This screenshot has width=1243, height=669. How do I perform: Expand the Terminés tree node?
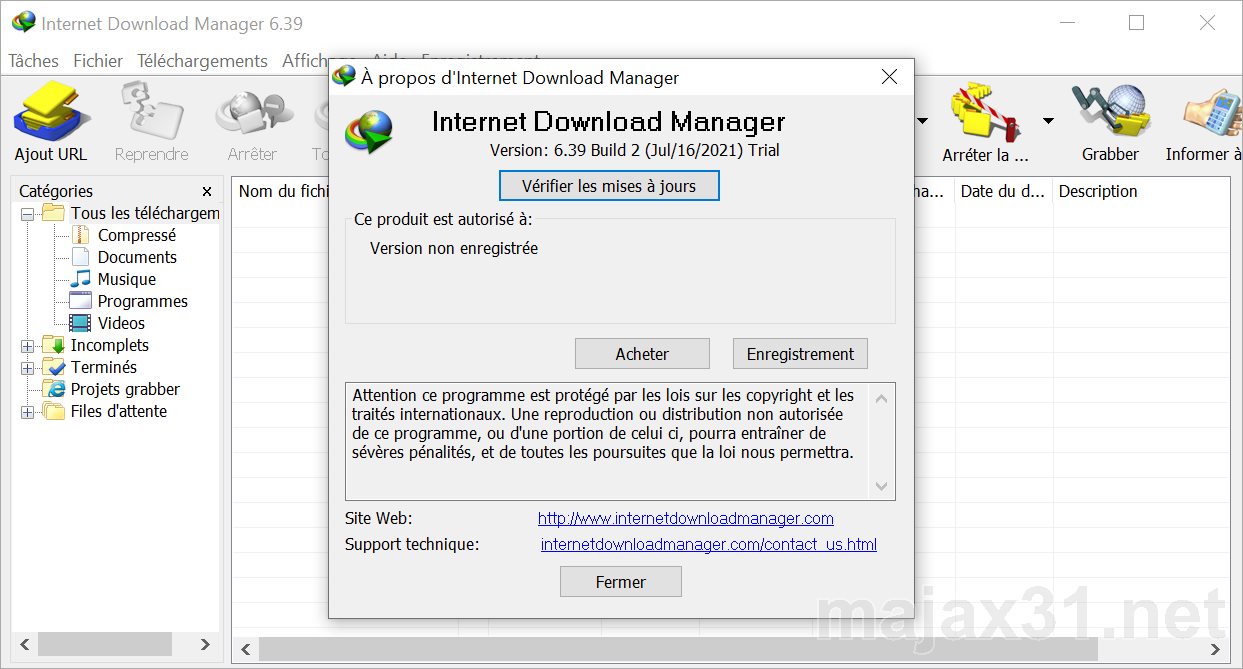tap(27, 368)
